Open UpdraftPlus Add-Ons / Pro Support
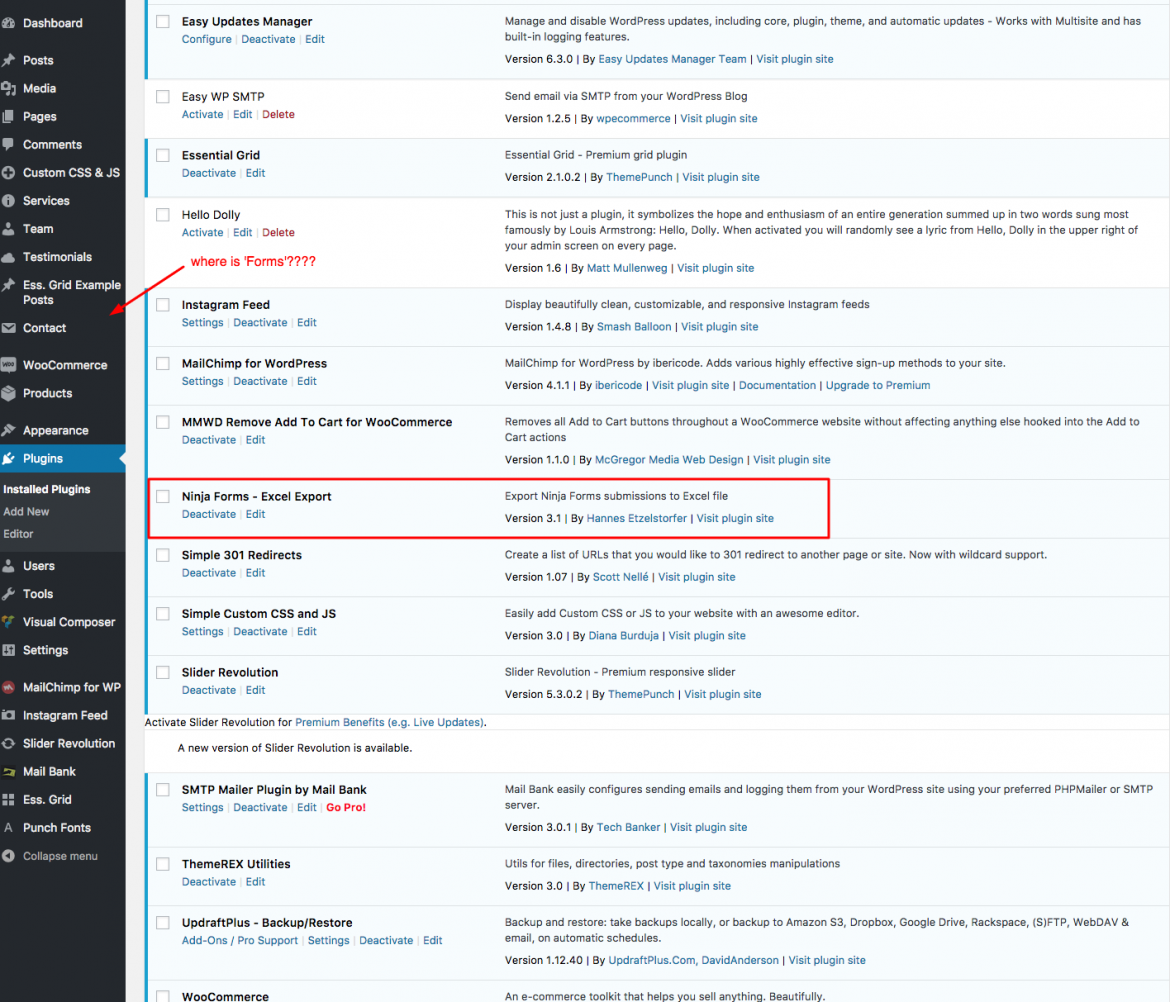This screenshot has width=1170, height=1002. pyautogui.click(x=240, y=941)
